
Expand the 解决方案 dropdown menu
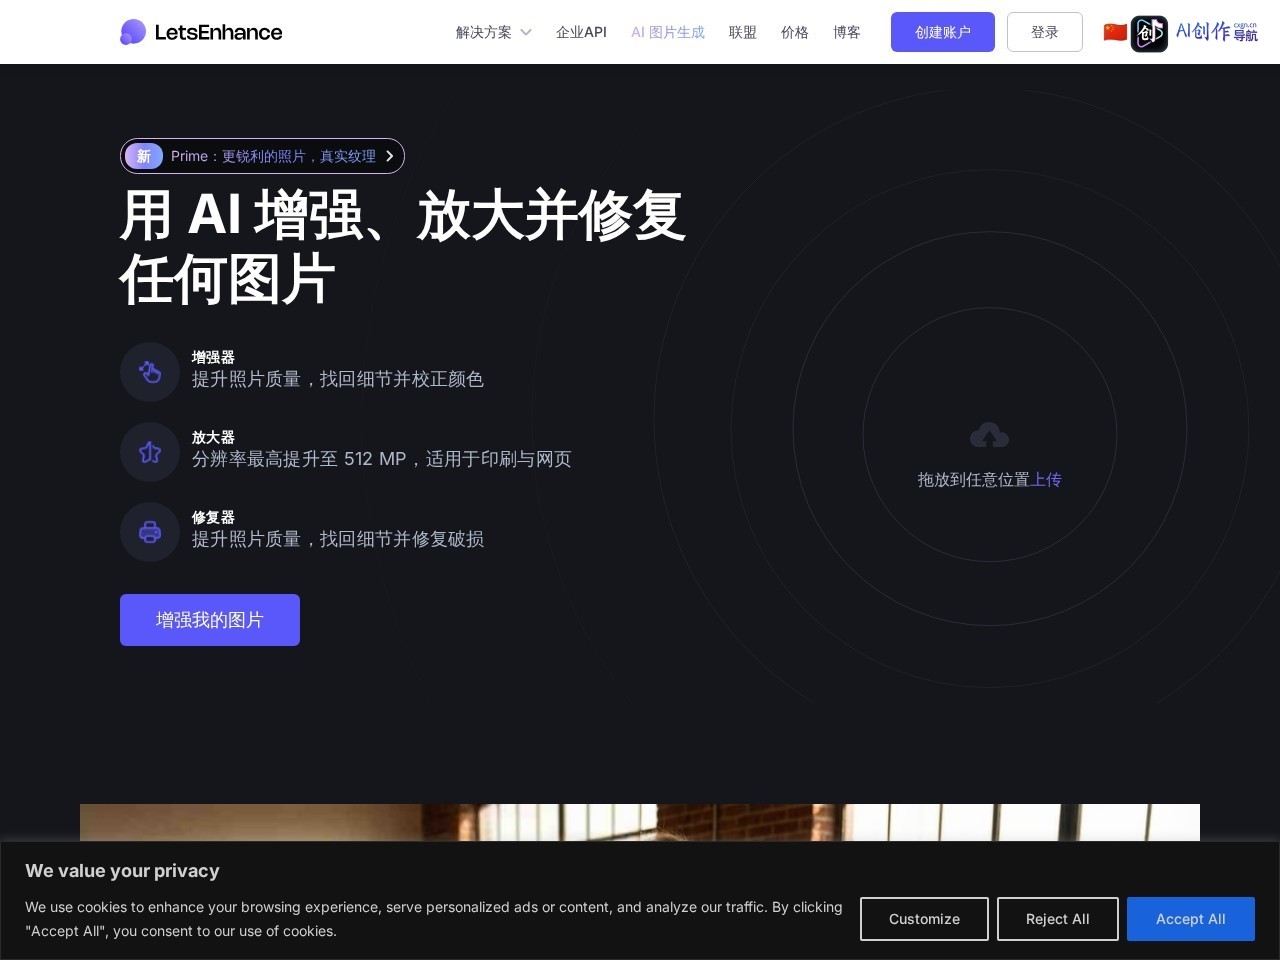coord(493,32)
